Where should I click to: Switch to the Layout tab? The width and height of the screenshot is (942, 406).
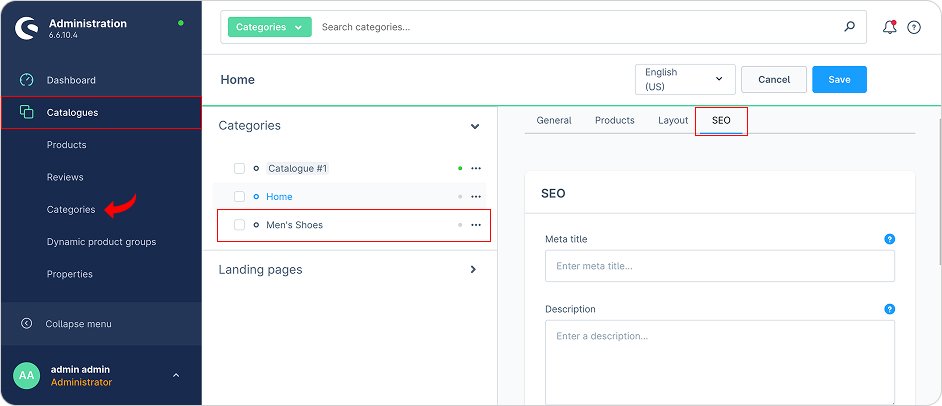click(x=673, y=121)
